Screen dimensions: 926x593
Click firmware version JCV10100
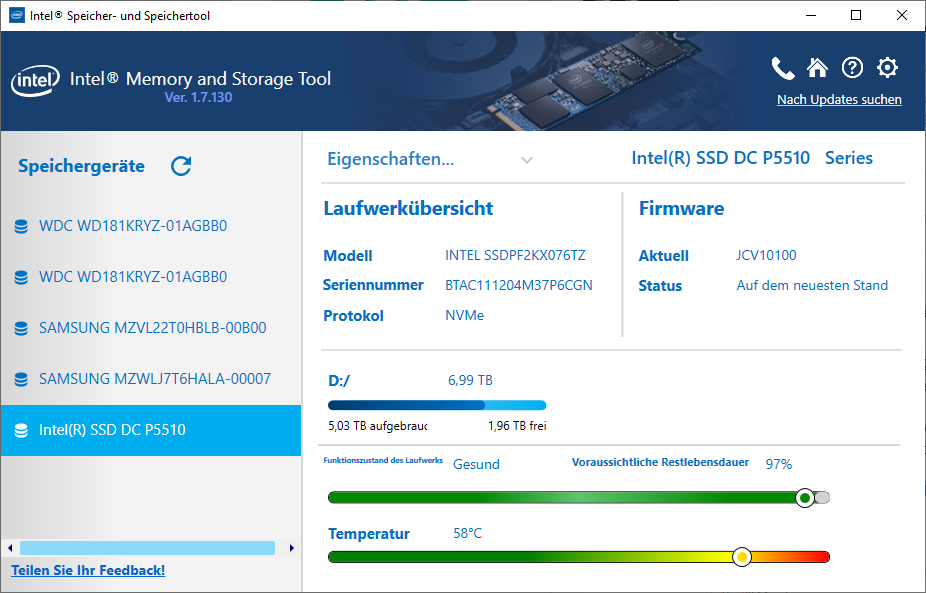pos(766,255)
